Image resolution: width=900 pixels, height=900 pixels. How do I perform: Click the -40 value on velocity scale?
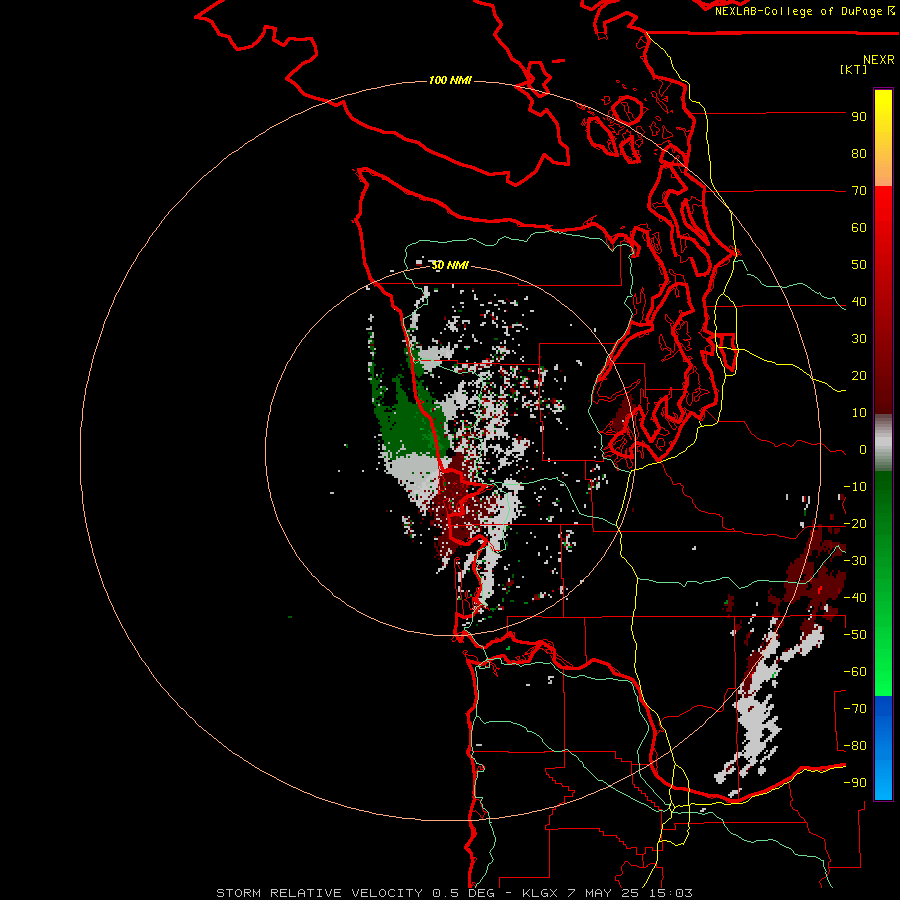(855, 598)
